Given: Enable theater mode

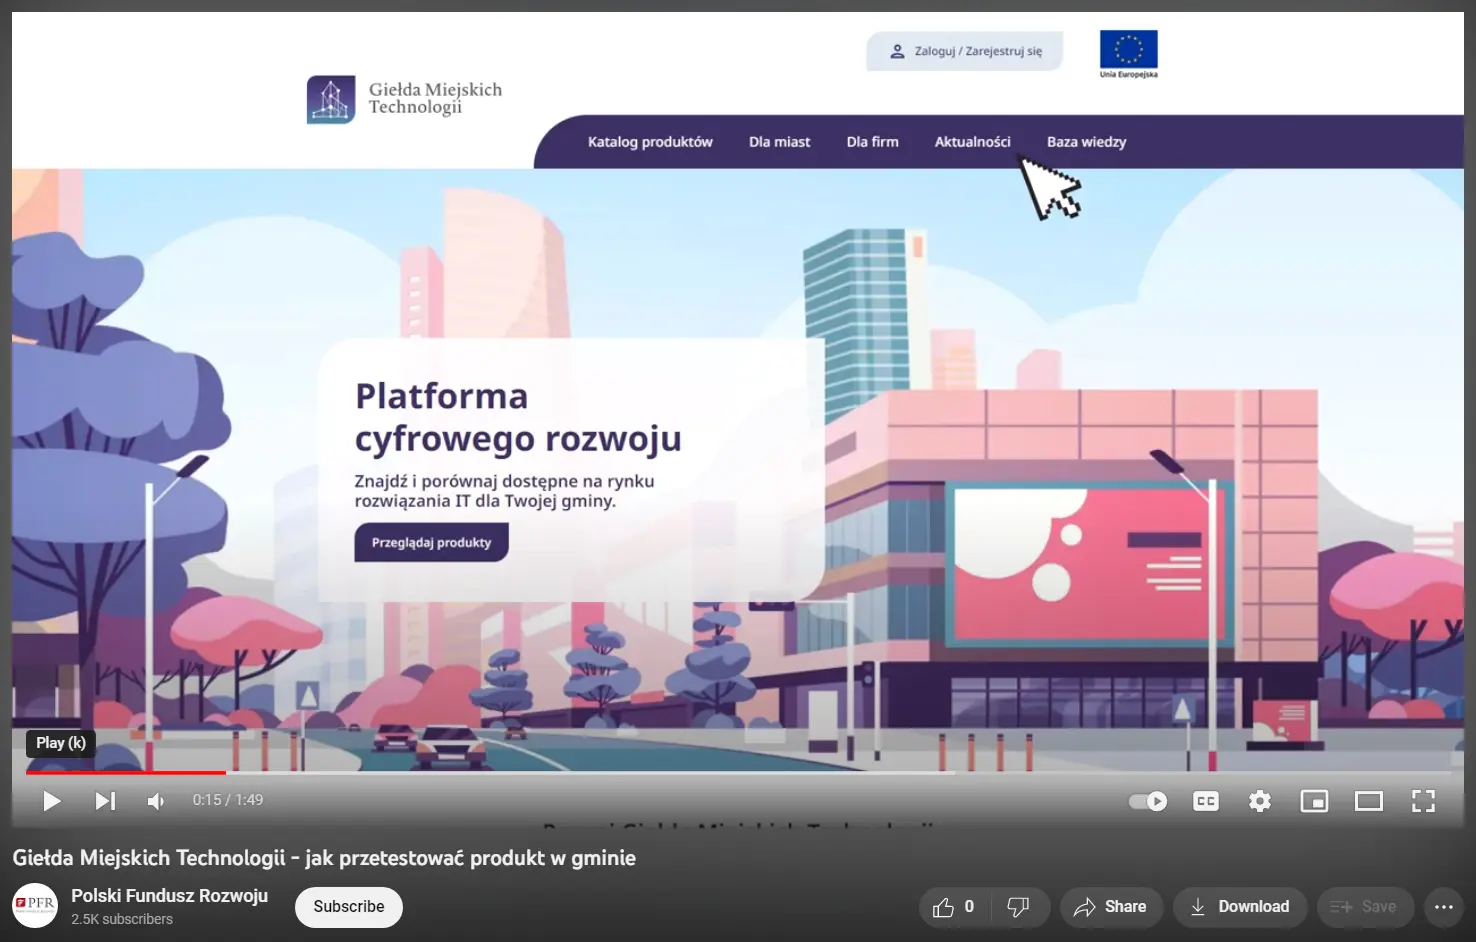Looking at the screenshot, I should pyautogui.click(x=1369, y=801).
